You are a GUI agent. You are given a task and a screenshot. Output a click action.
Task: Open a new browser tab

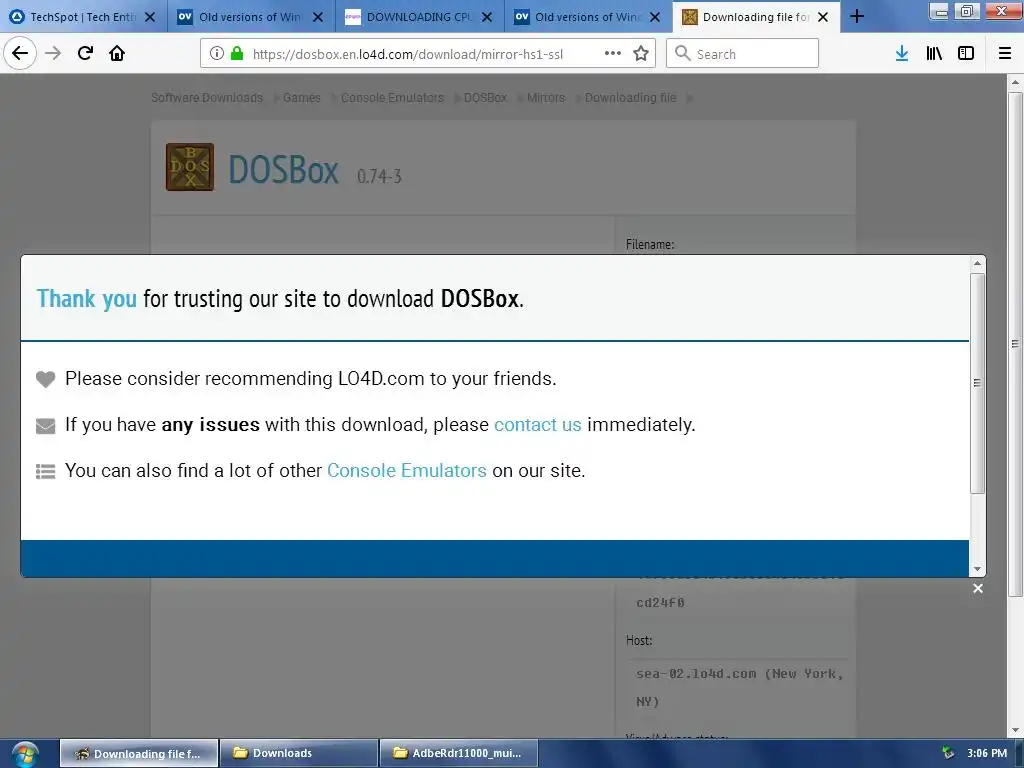coord(857,16)
